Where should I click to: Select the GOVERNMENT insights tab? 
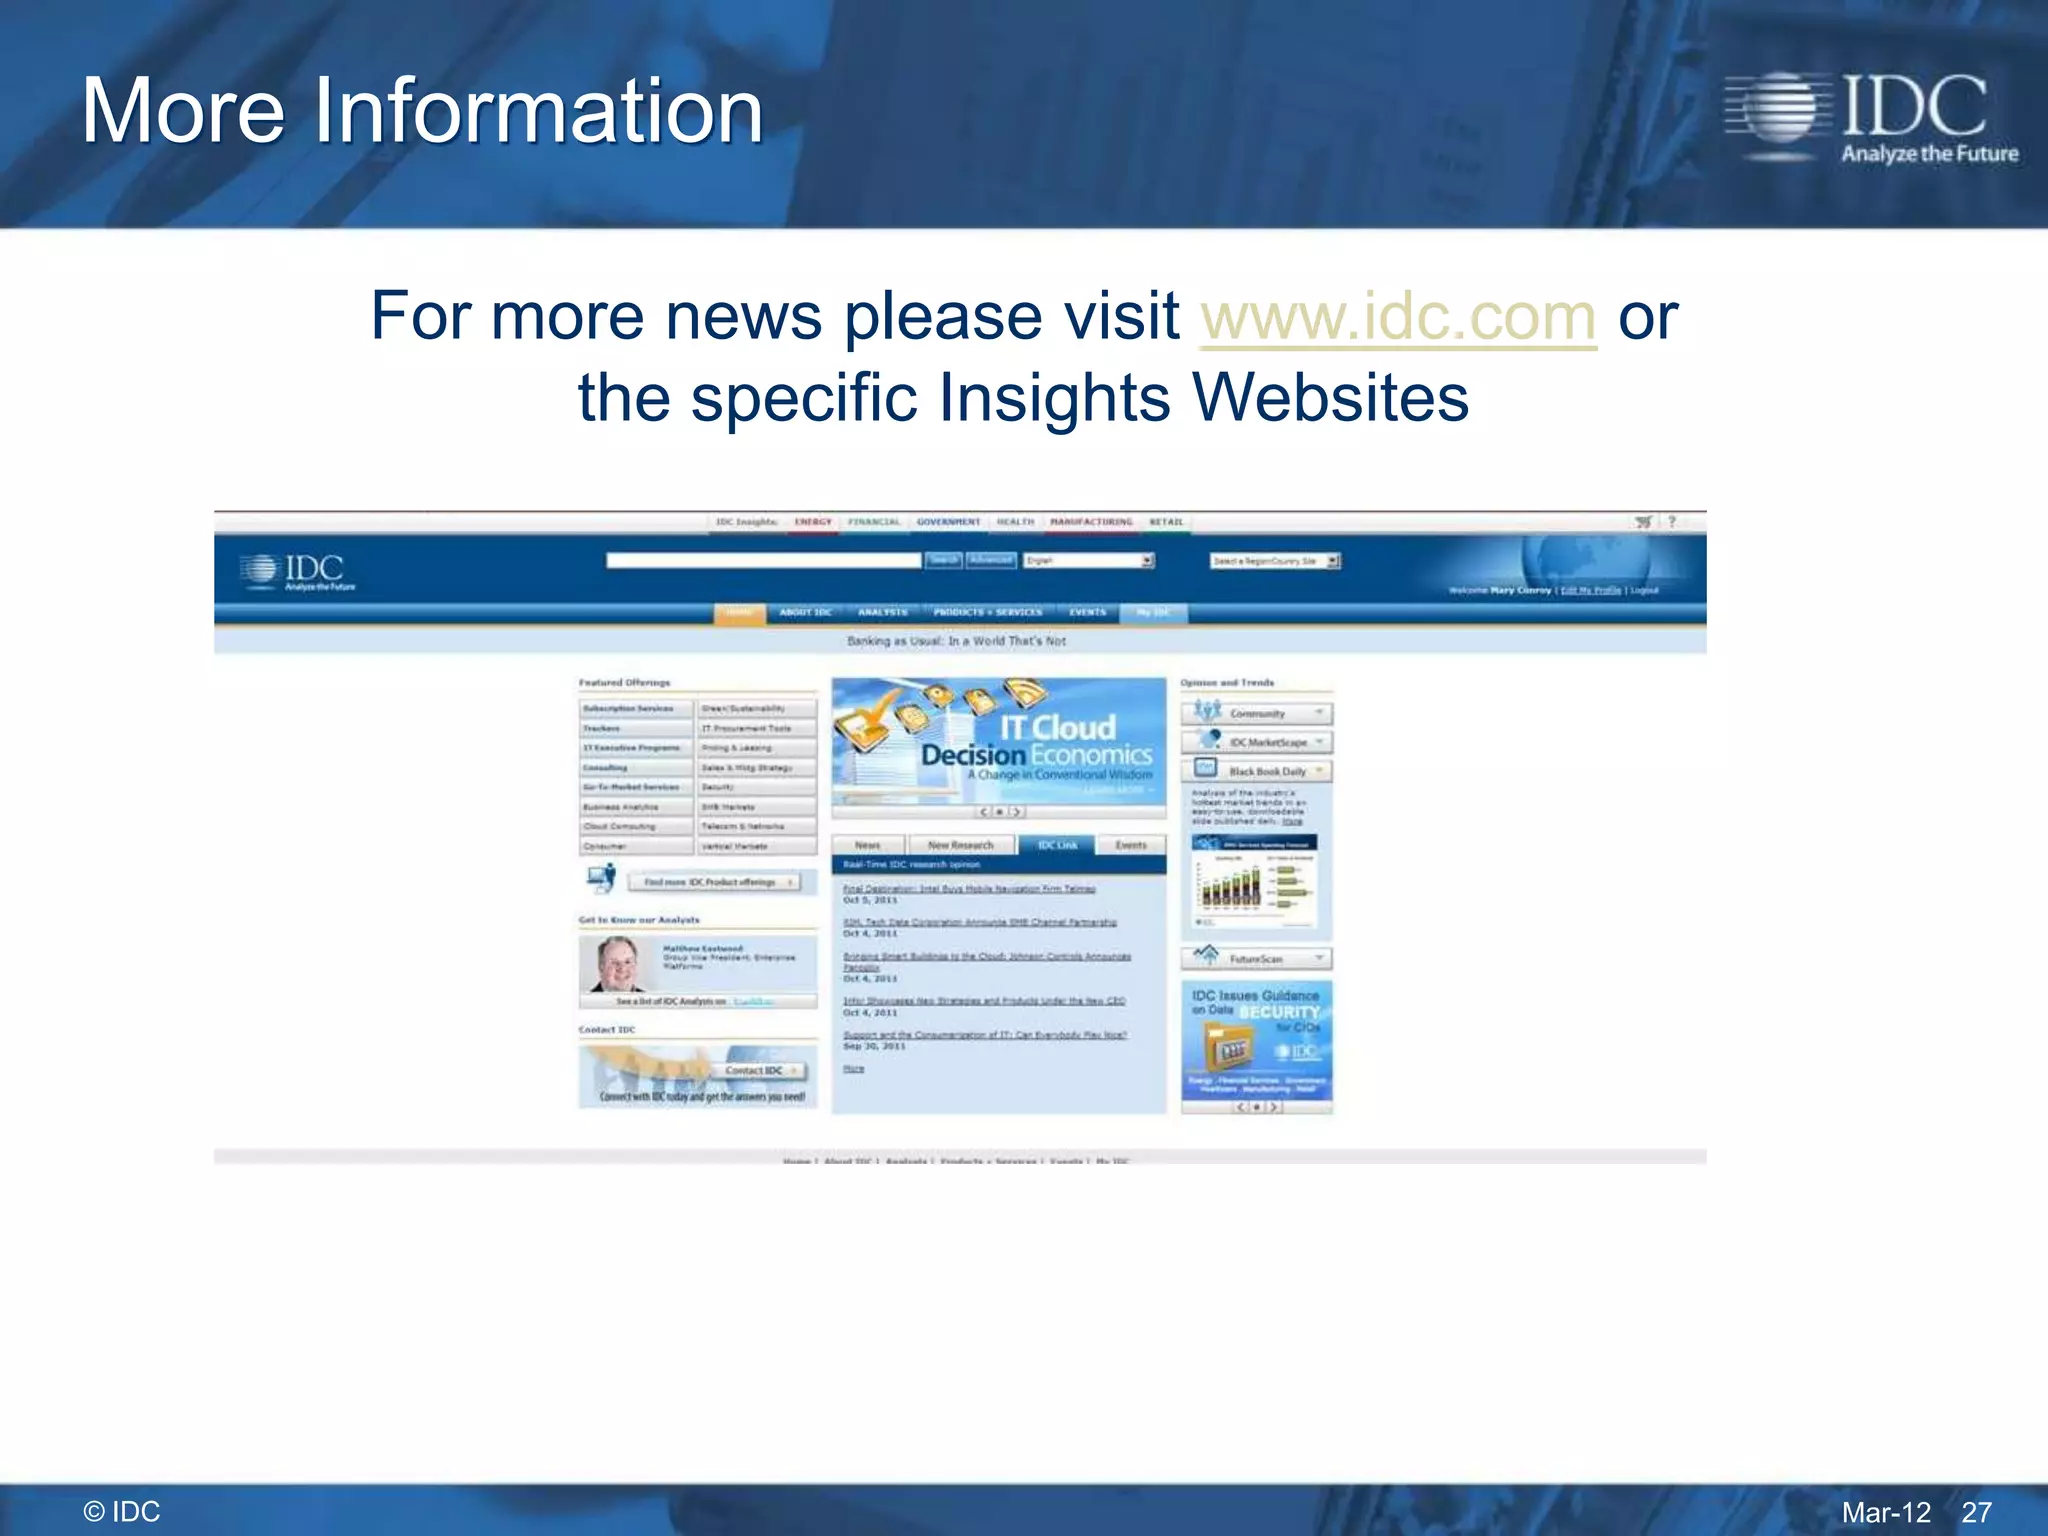coord(948,522)
